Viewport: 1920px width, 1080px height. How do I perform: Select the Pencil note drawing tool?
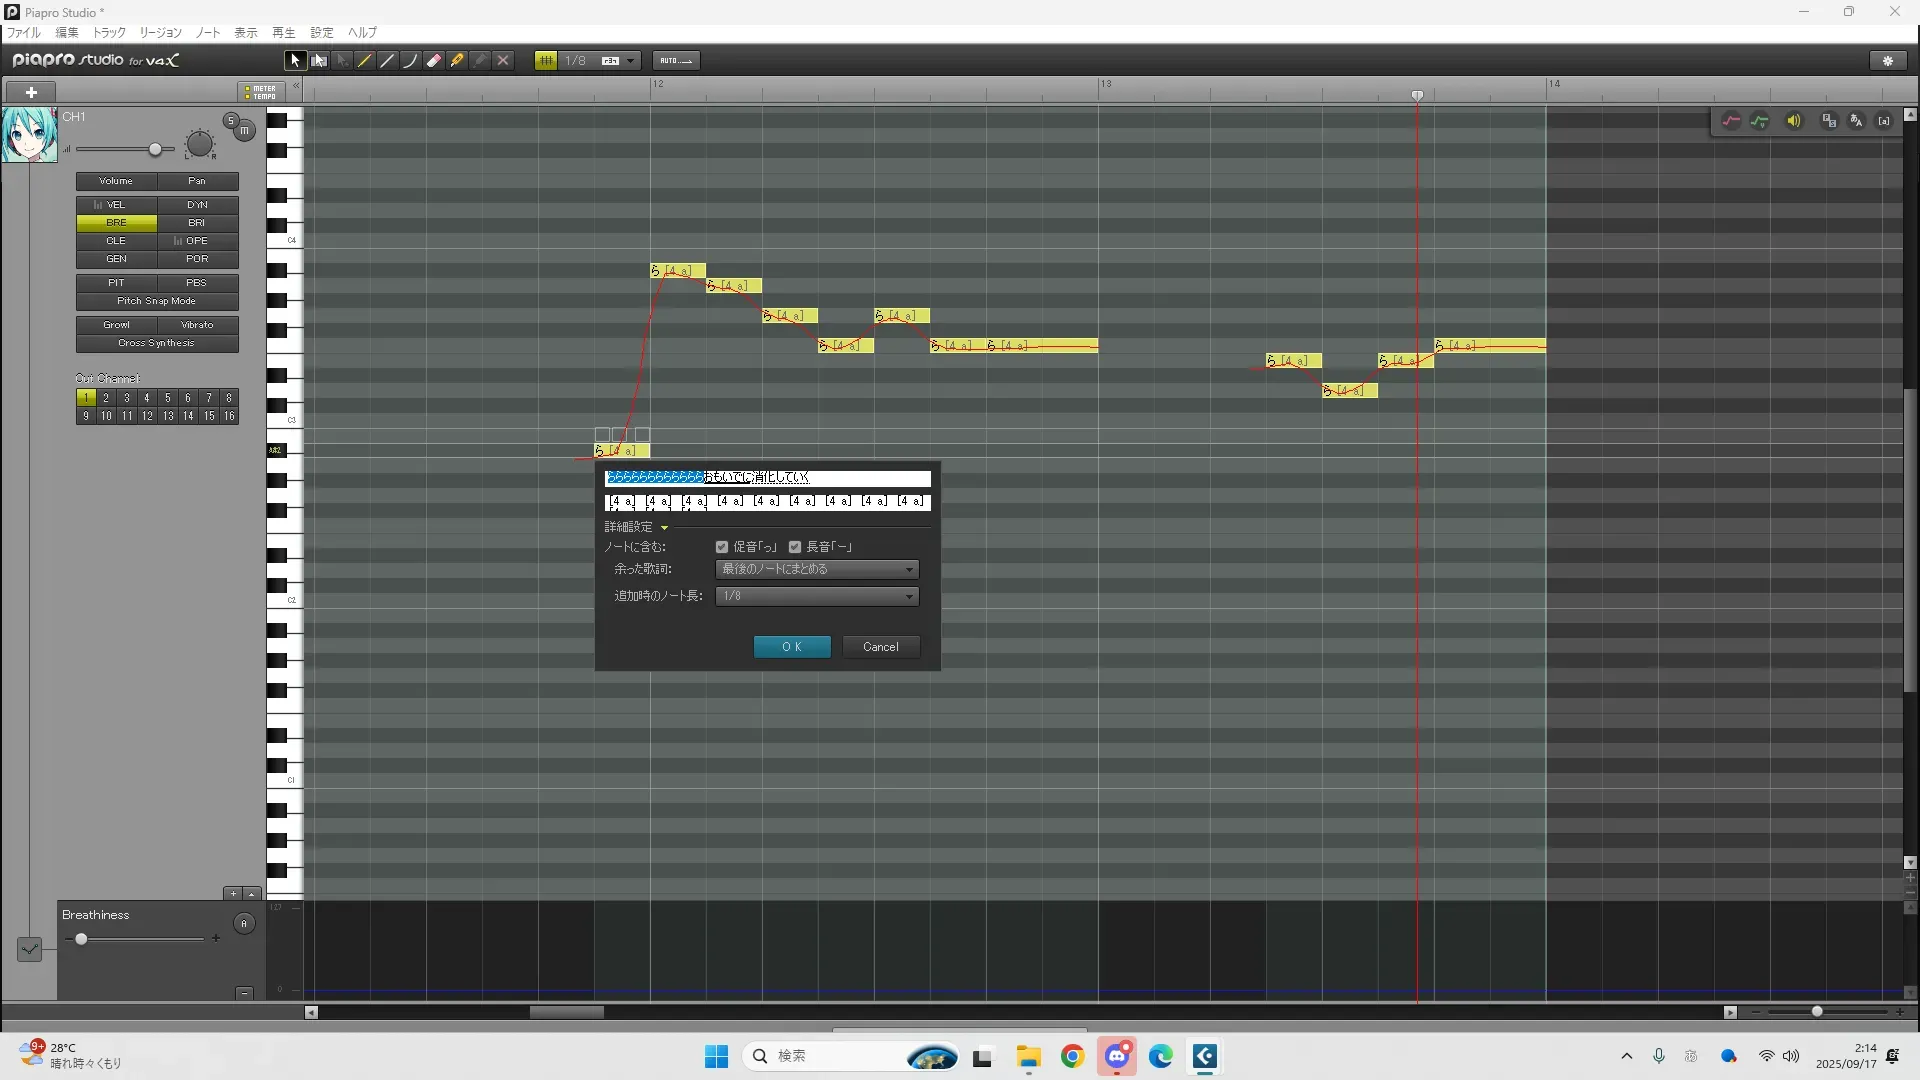point(365,61)
